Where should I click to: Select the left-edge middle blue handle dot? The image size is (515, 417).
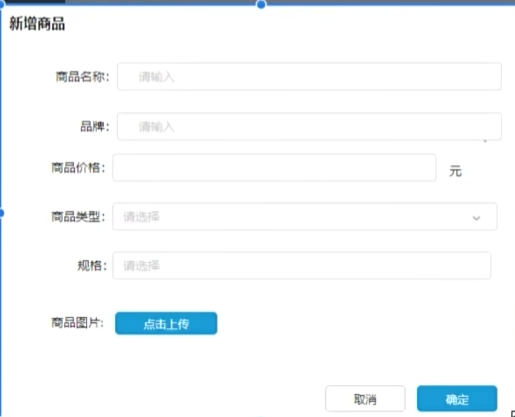[1, 213]
